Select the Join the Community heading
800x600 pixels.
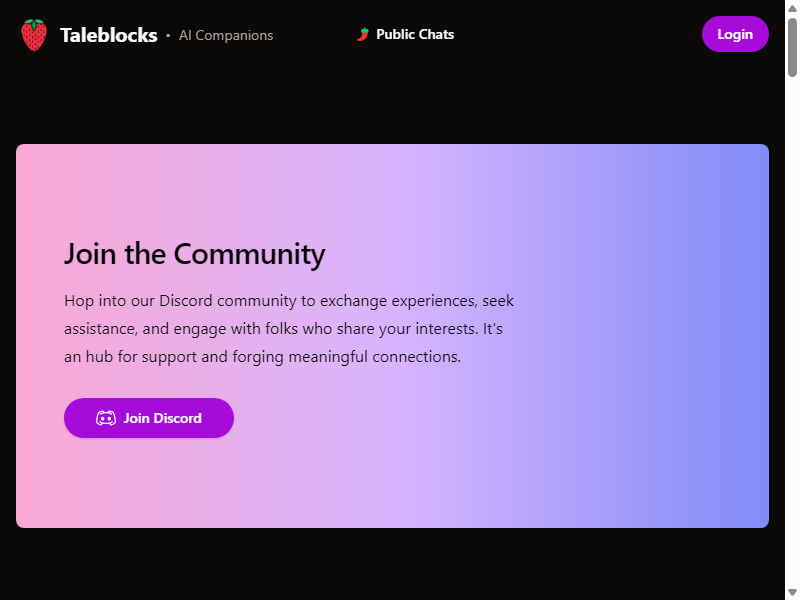pos(194,254)
